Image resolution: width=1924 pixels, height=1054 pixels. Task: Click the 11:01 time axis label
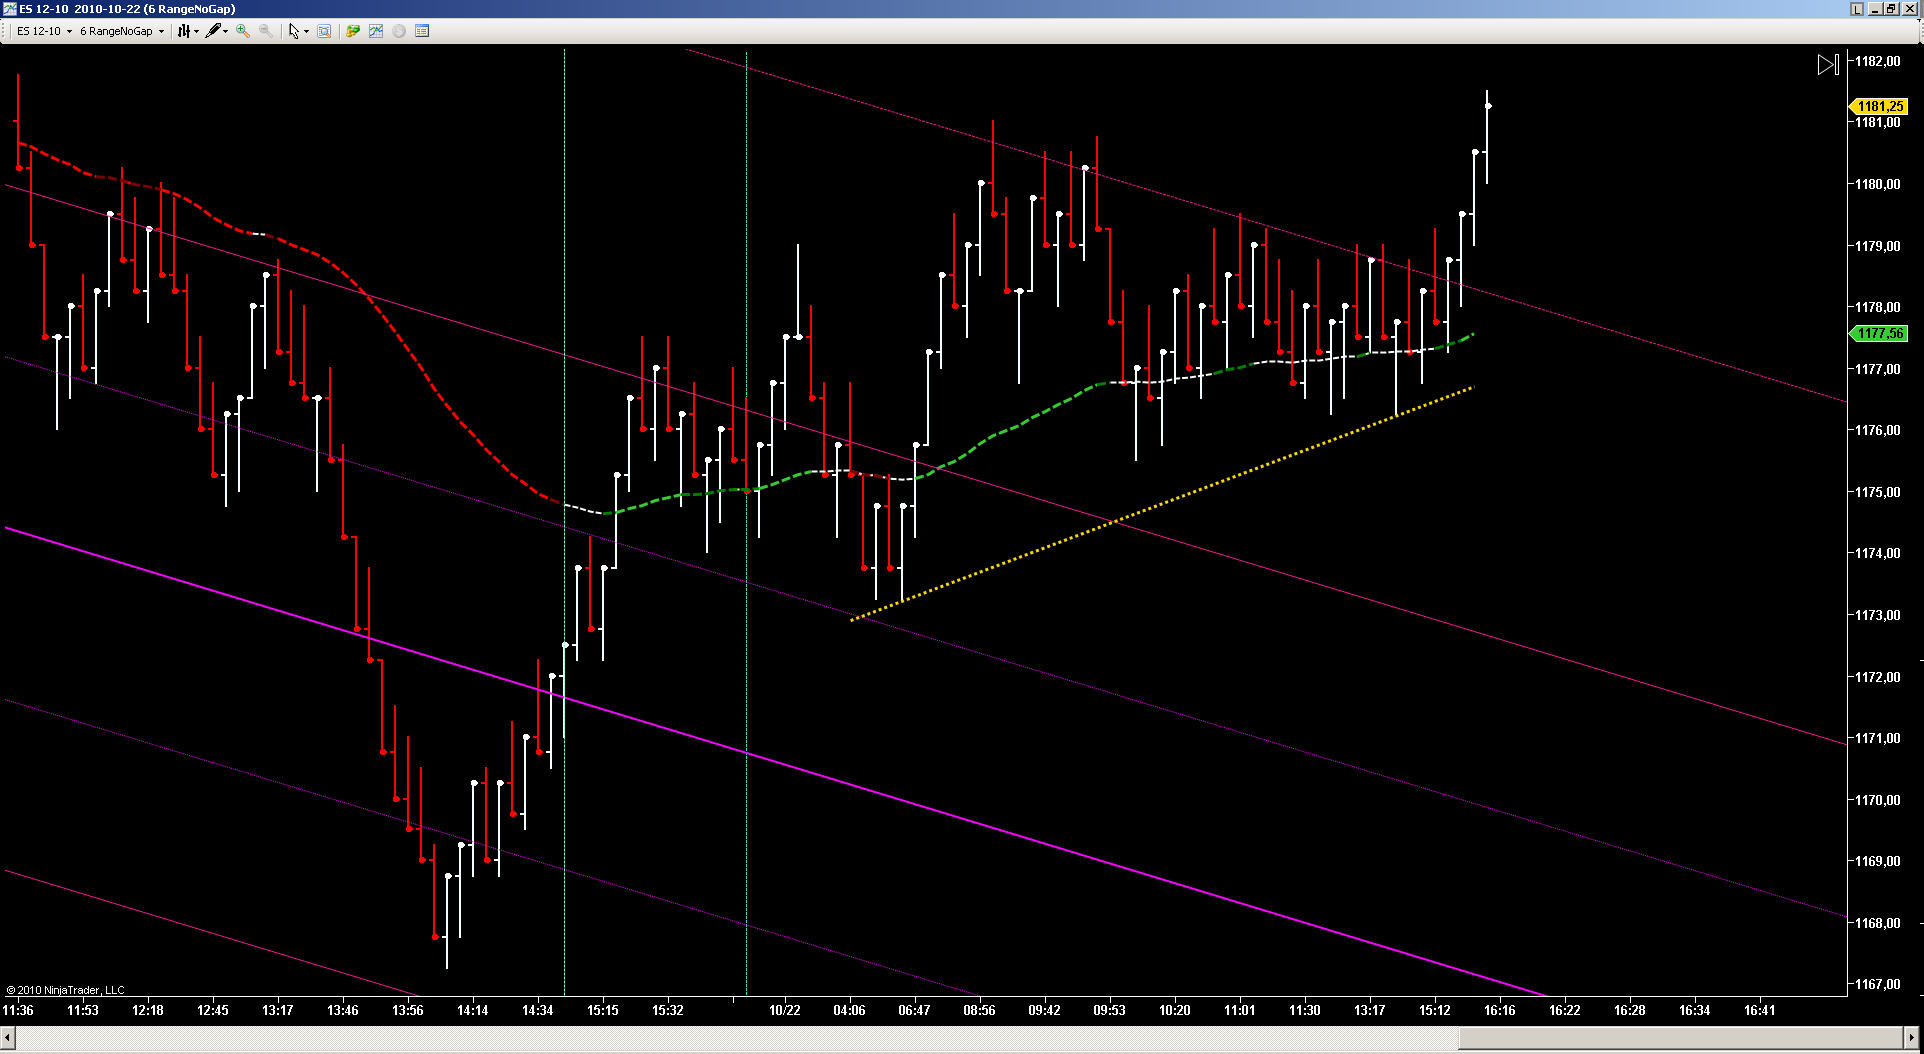pos(1240,1010)
